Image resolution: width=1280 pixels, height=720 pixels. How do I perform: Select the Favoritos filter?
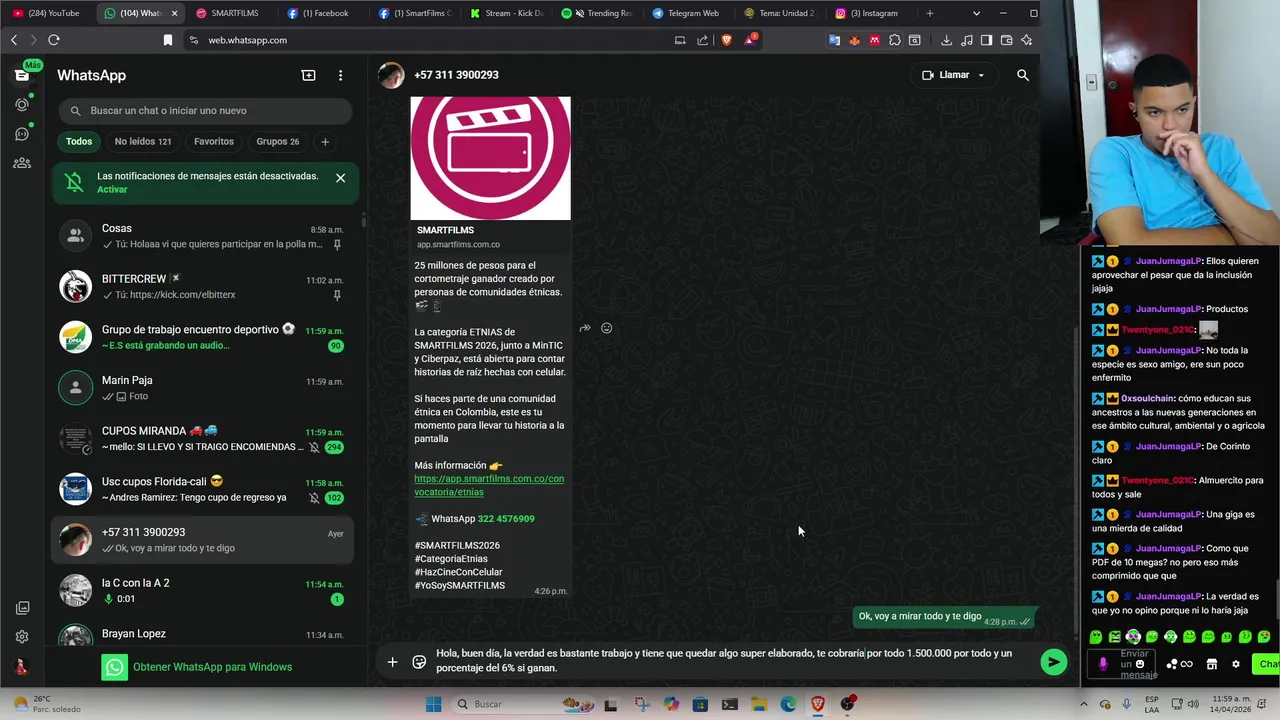213,142
